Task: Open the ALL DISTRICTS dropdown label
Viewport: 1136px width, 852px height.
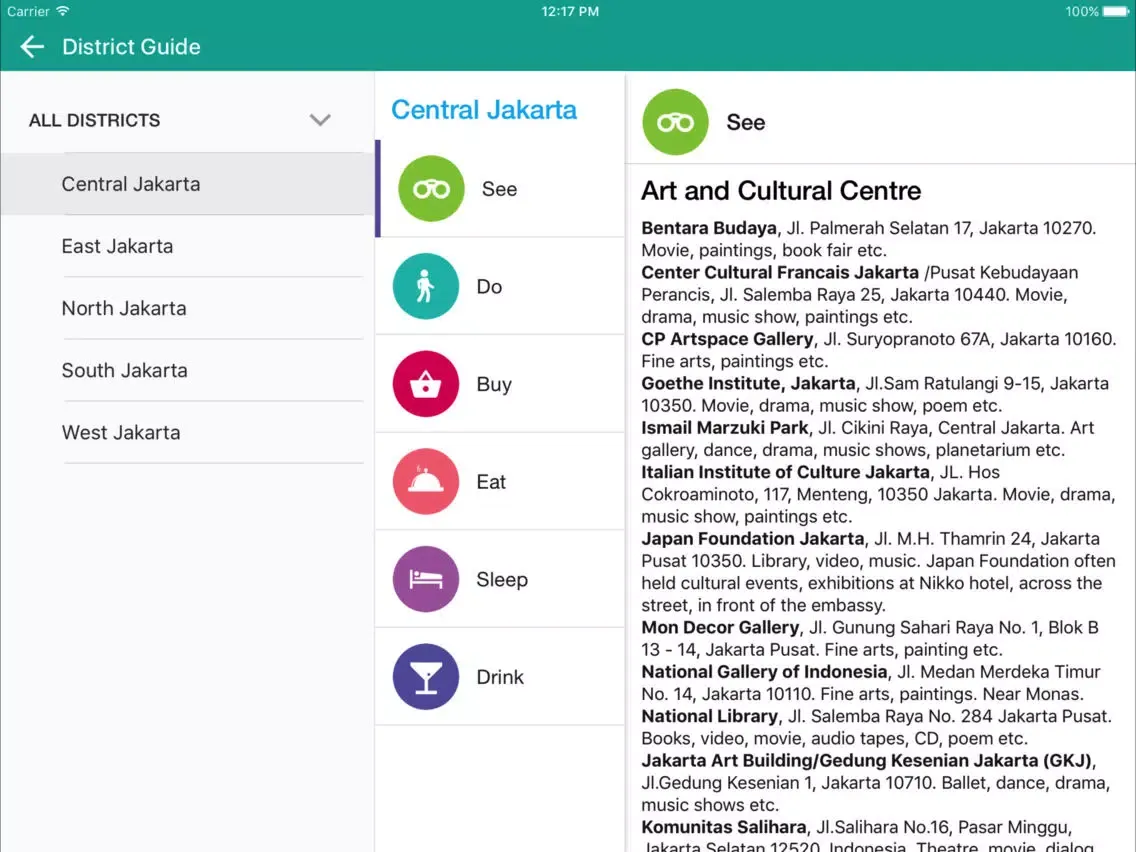Action: (94, 120)
